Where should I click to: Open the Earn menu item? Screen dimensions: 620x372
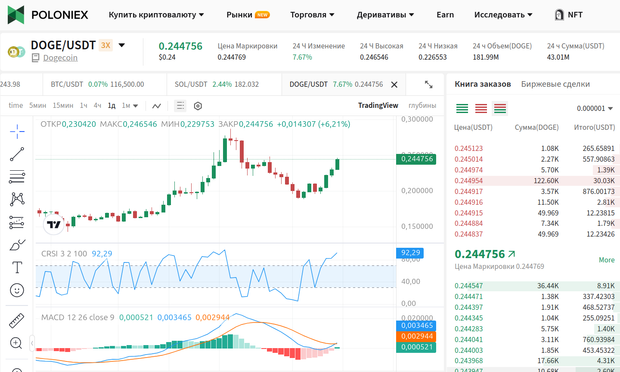coord(445,15)
